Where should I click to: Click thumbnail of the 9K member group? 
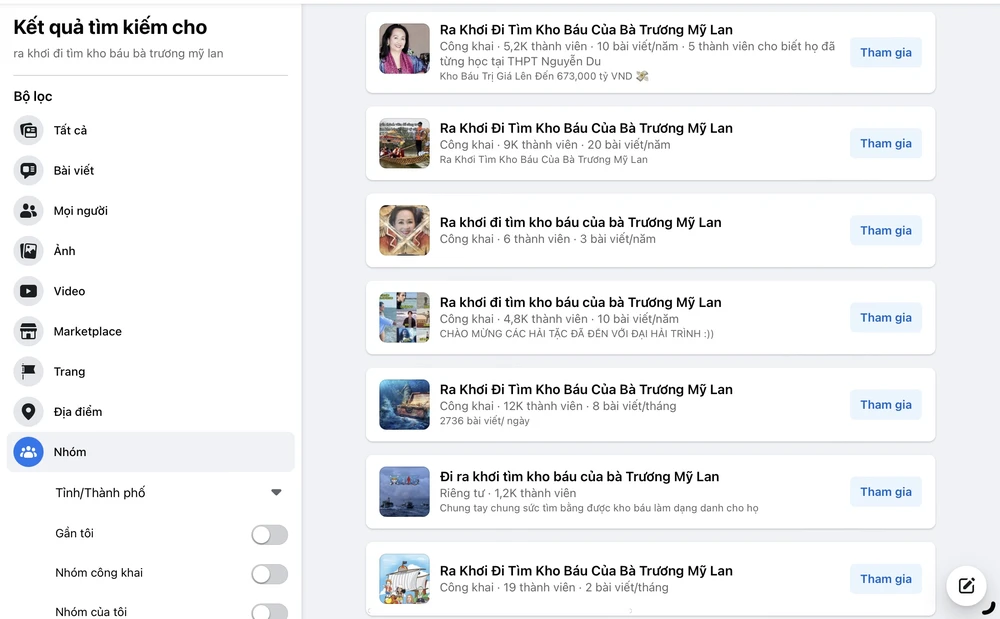coord(404,144)
